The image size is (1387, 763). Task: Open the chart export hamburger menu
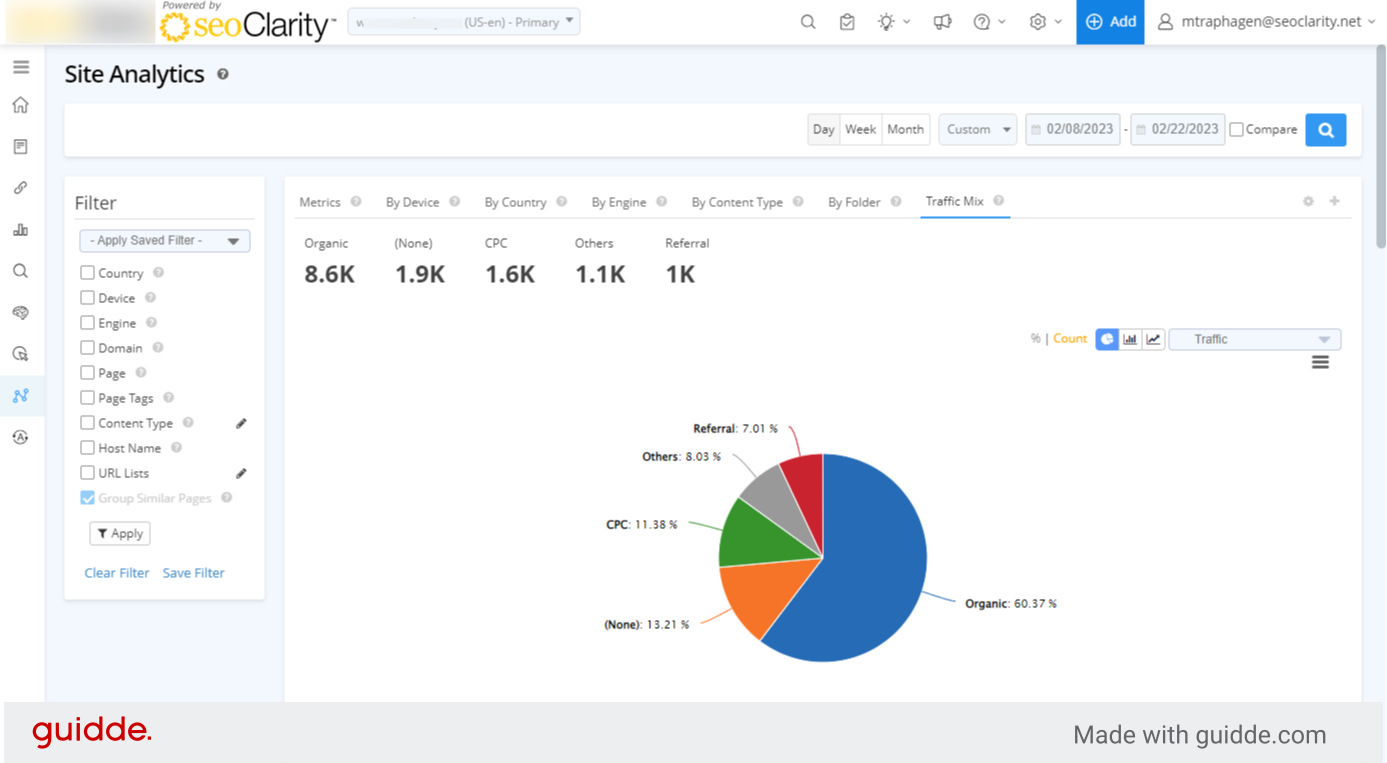(x=1320, y=362)
